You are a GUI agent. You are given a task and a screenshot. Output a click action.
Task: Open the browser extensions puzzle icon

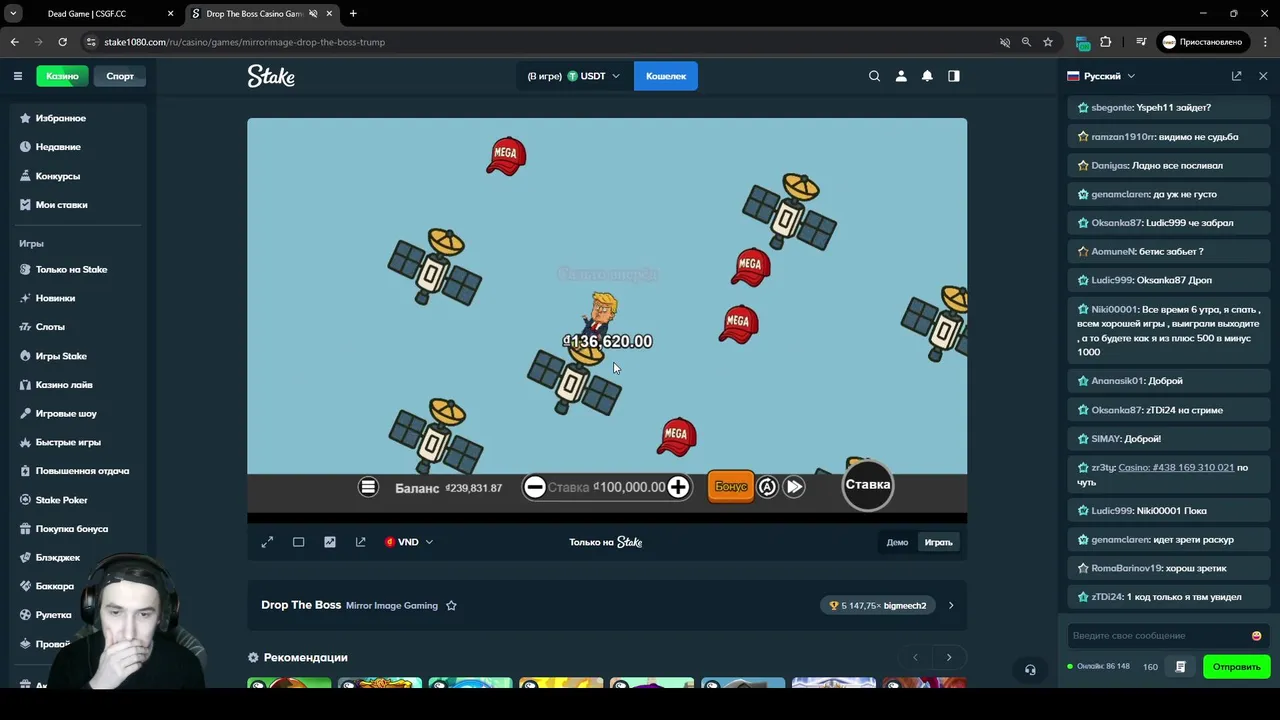1105,42
